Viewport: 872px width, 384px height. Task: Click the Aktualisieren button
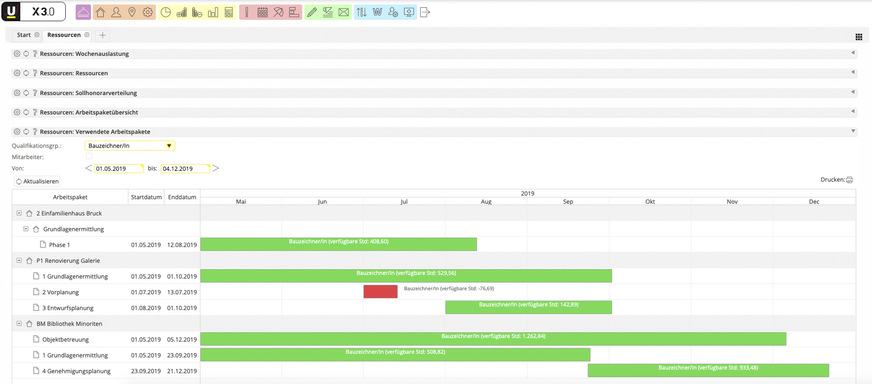[37, 181]
